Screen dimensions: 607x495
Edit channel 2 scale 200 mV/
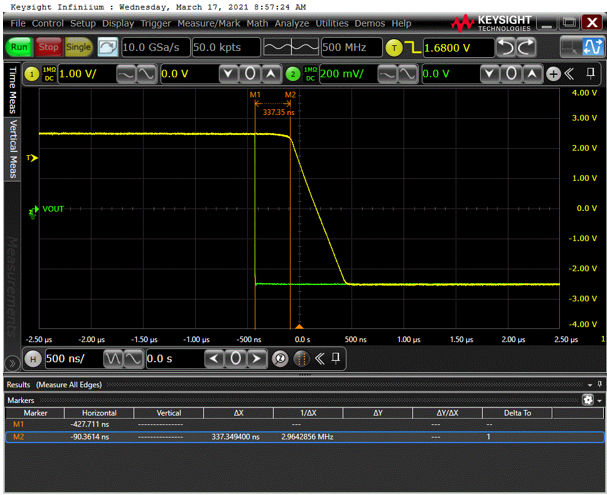point(348,74)
